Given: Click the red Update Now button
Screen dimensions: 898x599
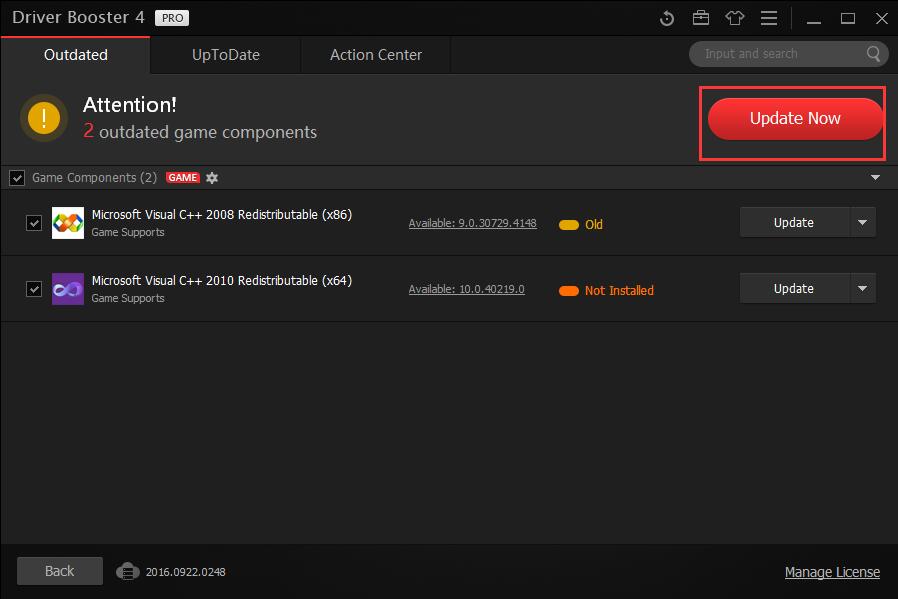Looking at the screenshot, I should [x=795, y=119].
